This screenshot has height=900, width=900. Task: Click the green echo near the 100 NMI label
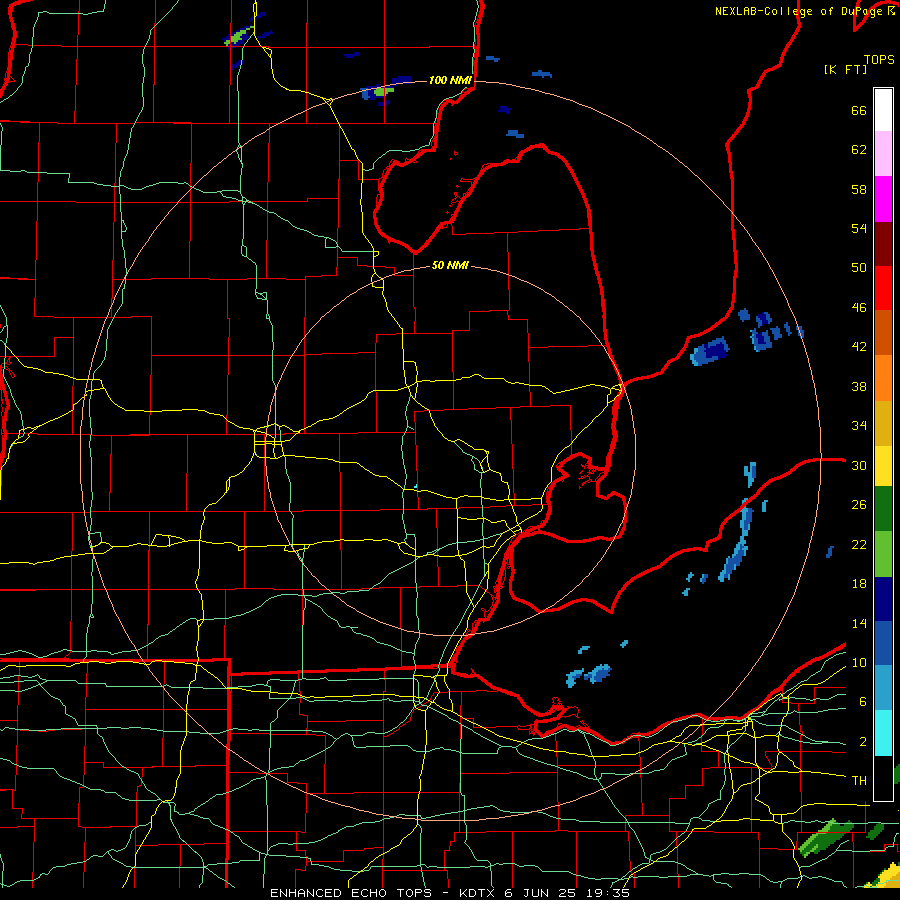[x=382, y=91]
